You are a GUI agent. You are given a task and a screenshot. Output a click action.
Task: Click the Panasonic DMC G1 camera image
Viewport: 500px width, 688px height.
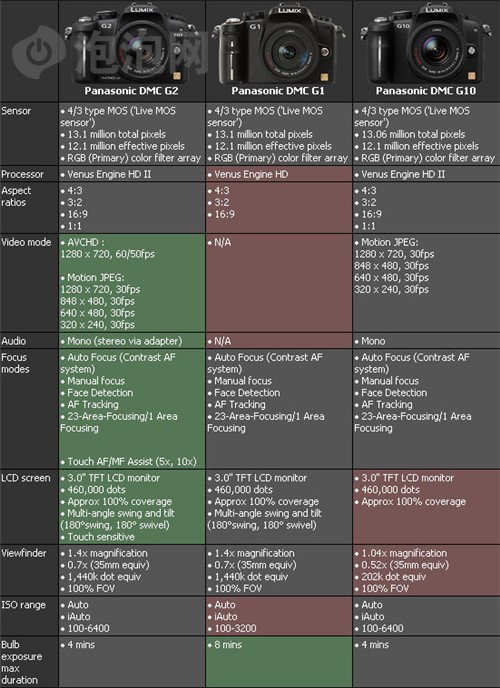click(278, 43)
